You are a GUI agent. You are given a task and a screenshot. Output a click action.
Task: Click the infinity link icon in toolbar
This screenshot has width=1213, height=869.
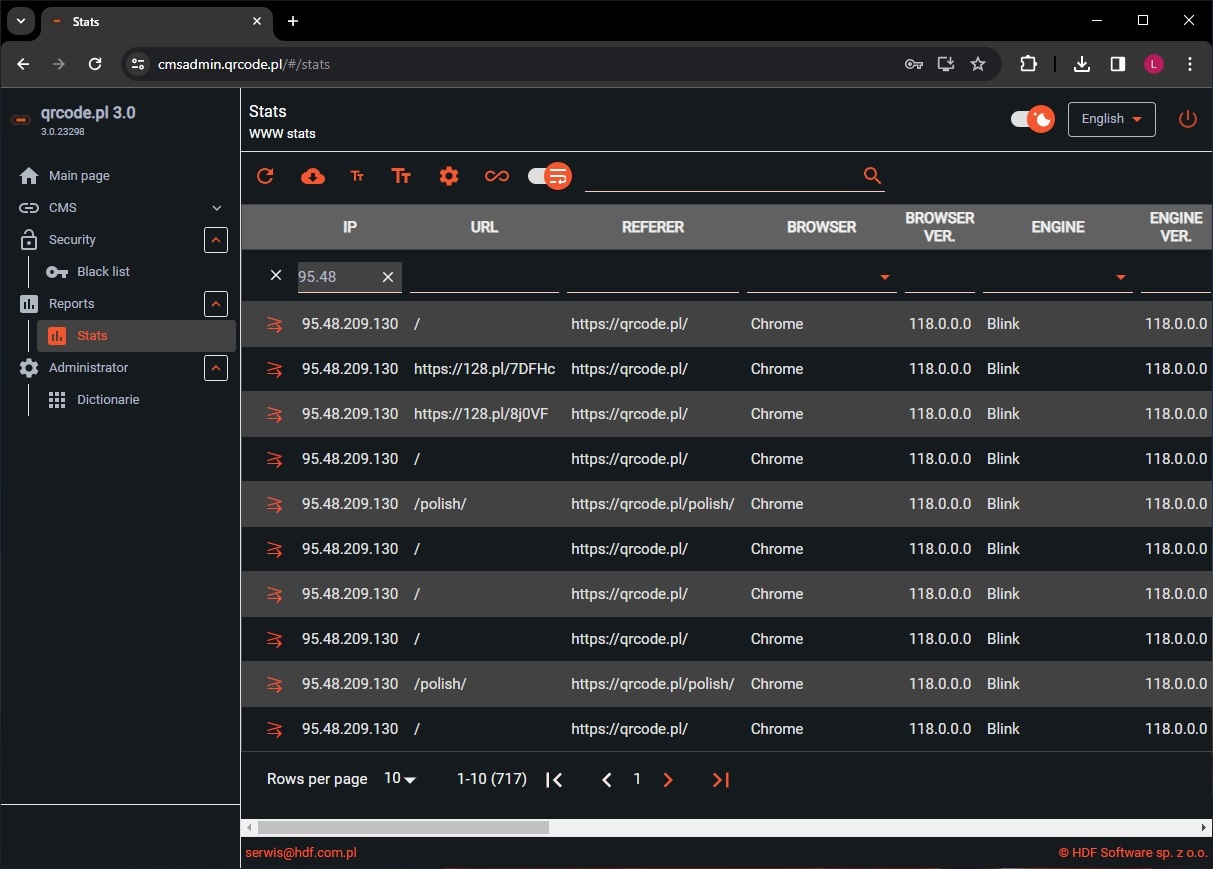point(496,176)
